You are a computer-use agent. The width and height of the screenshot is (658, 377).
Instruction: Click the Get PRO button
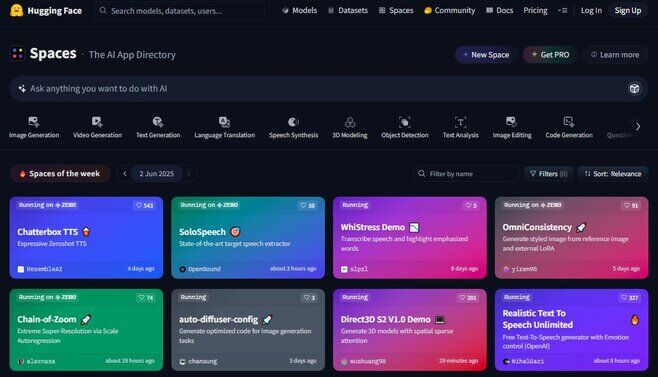point(550,55)
